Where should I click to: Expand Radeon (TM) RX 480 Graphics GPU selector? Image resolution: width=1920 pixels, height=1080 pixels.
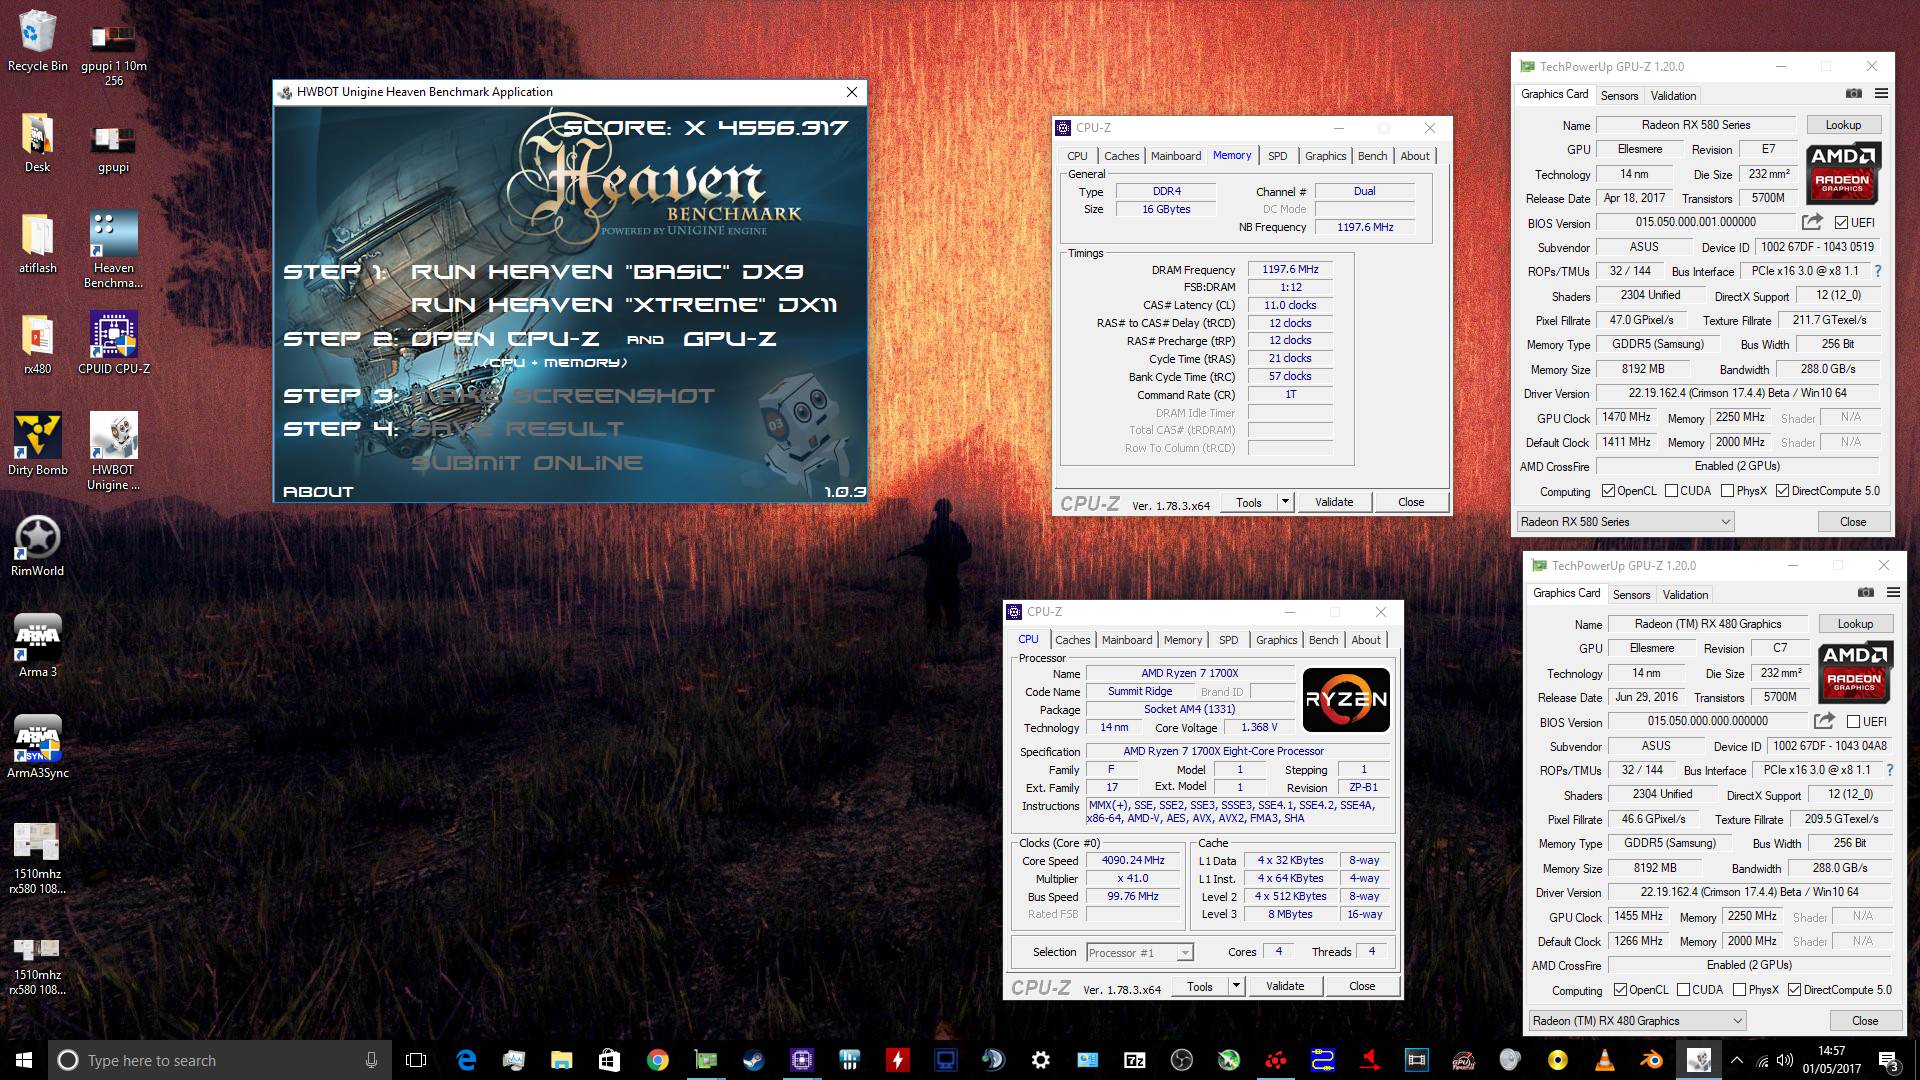point(1637,1020)
